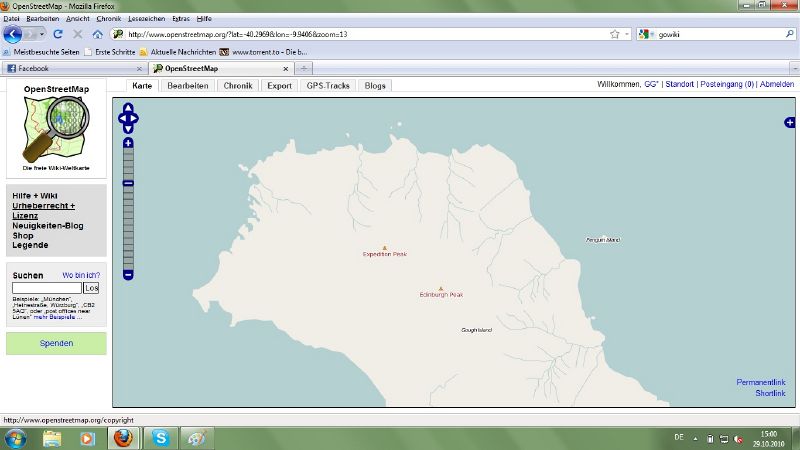Open the Blogs tab

(x=375, y=86)
